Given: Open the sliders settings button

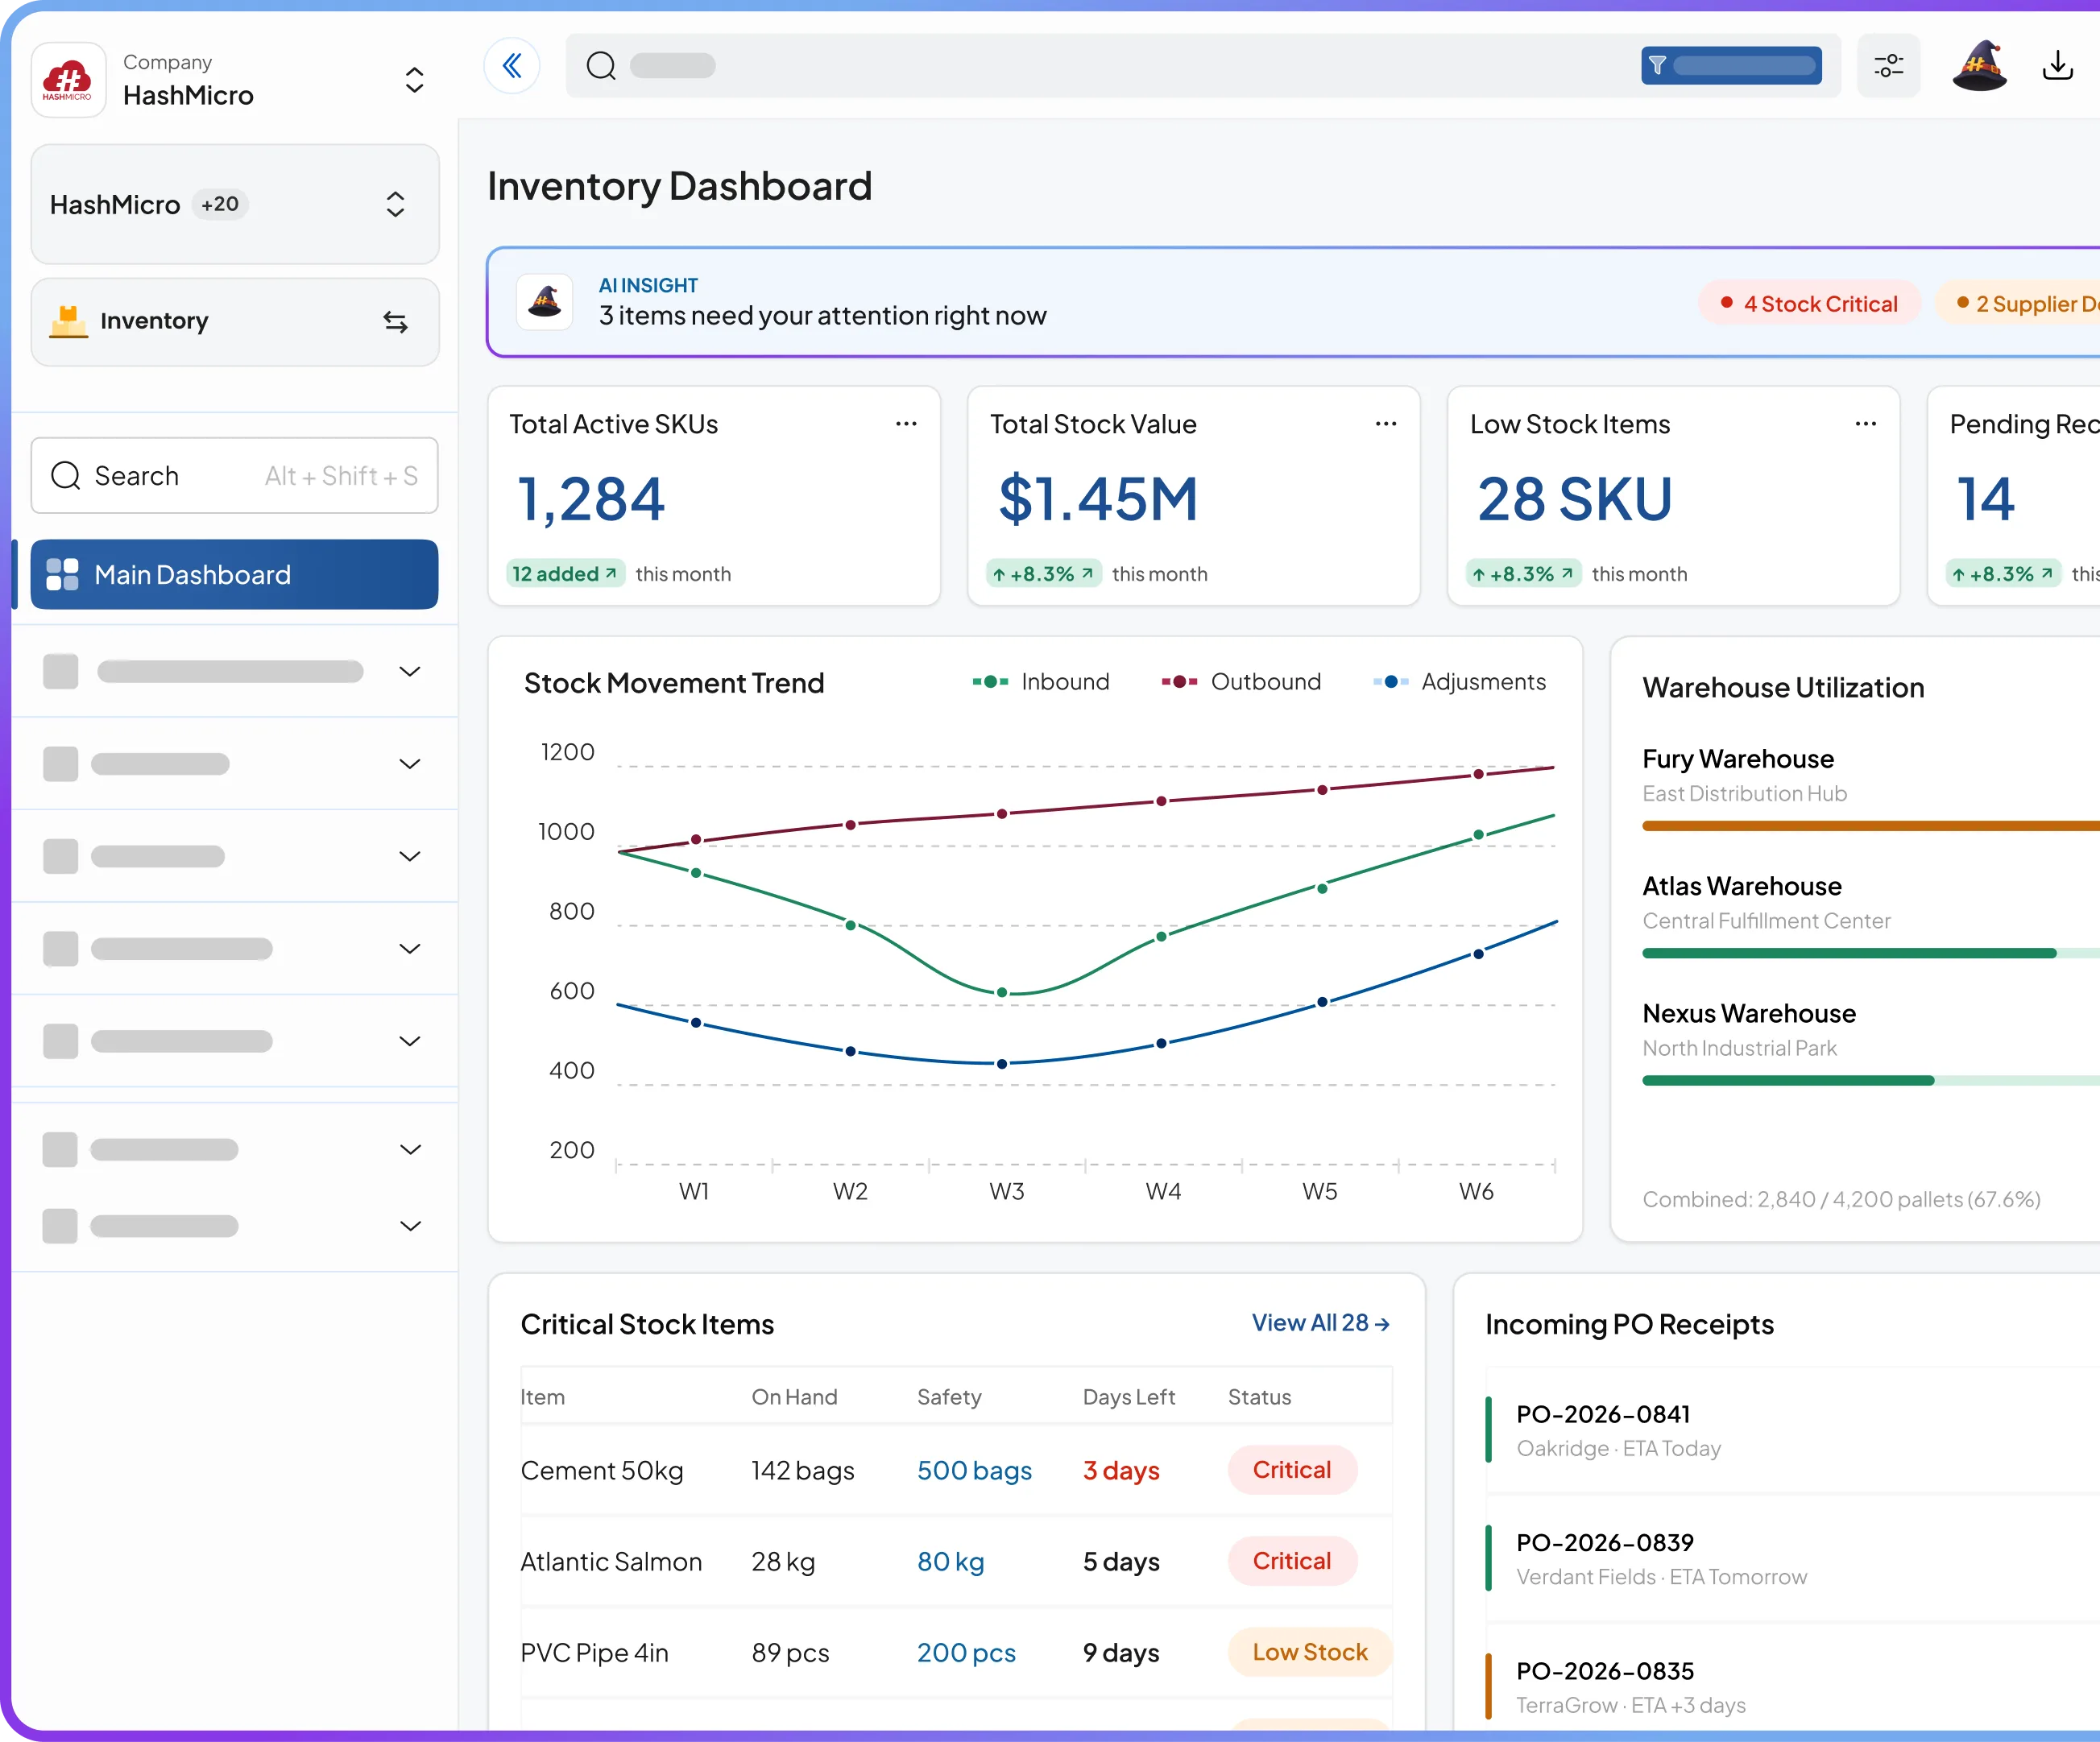Looking at the screenshot, I should click(1888, 66).
